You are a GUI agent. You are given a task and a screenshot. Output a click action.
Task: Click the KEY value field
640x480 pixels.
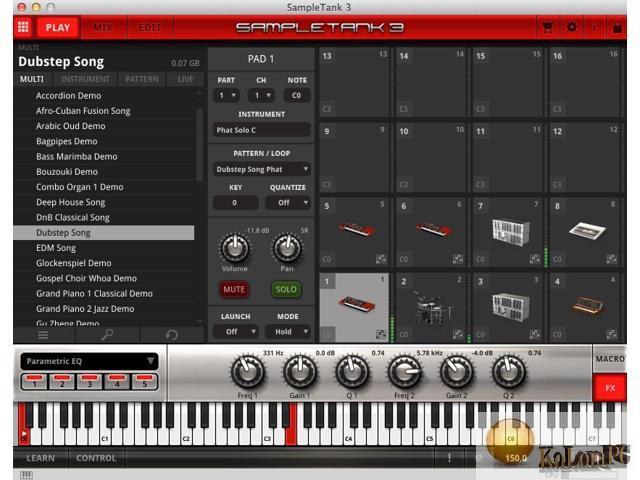pos(235,202)
